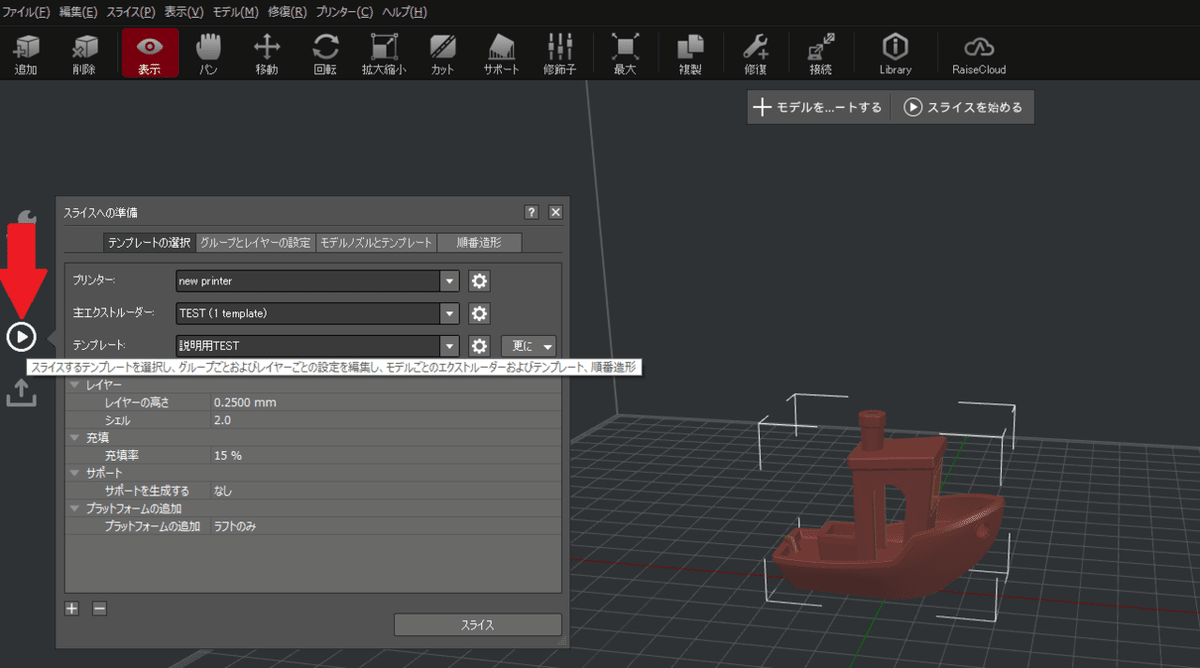Image resolution: width=1200 pixels, height=668 pixels.
Task: Open the 修復(R) menu
Action: [x=287, y=12]
